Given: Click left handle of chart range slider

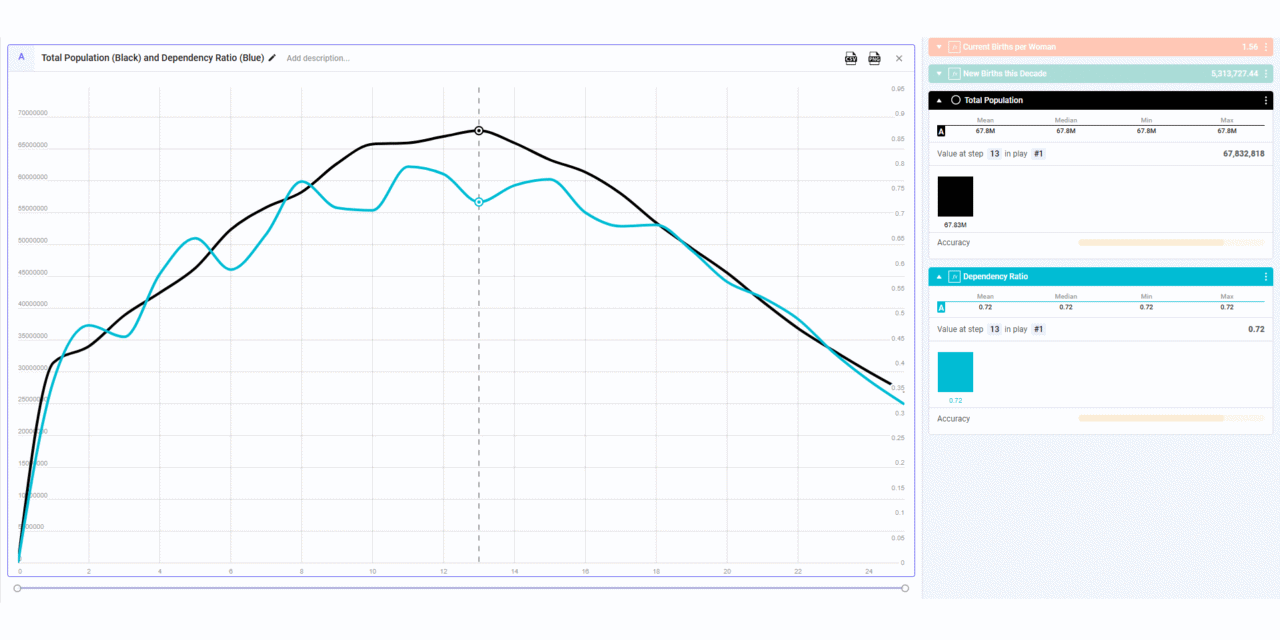Looking at the screenshot, I should [17, 588].
